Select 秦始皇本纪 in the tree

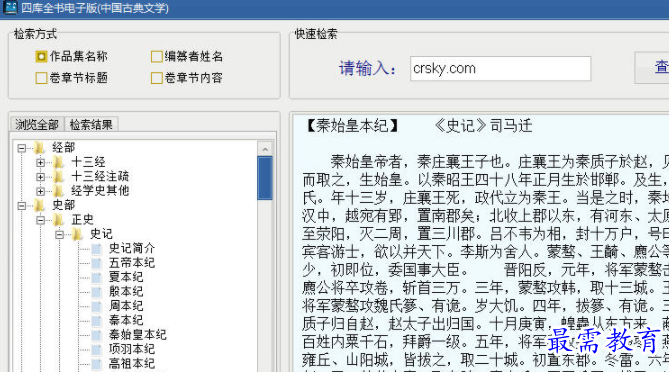[x=137, y=334]
